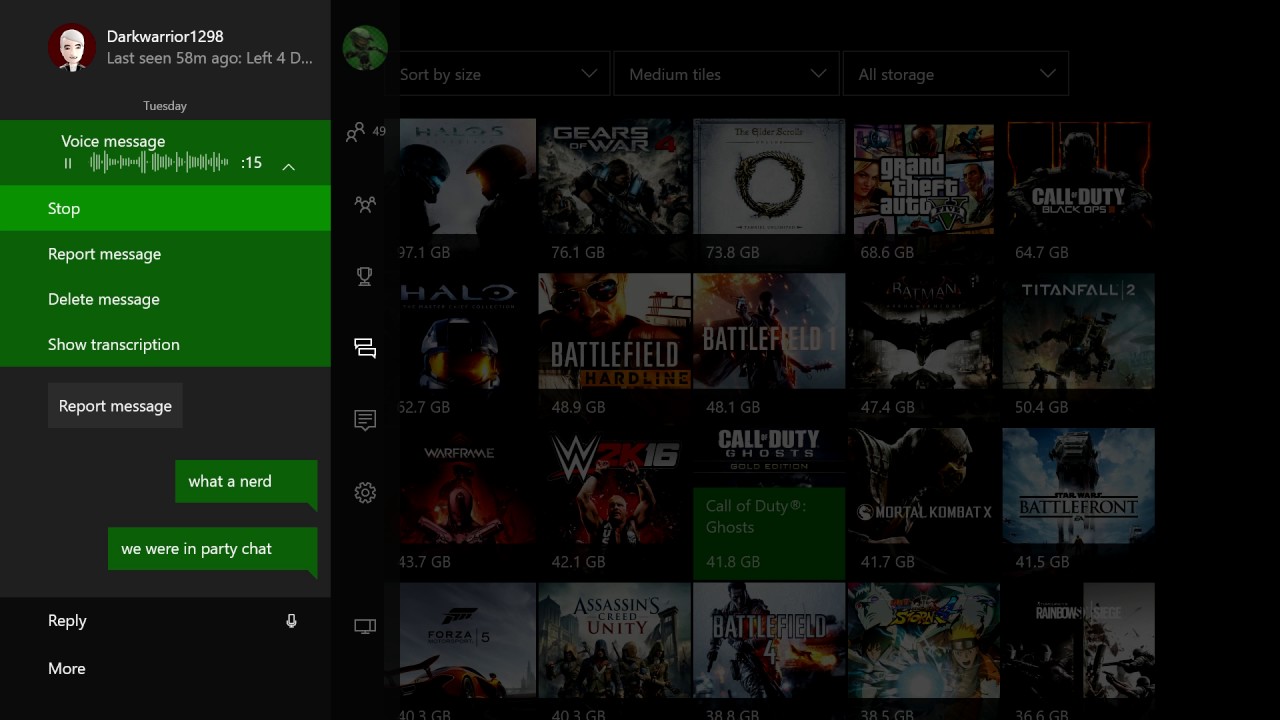
Task: Open the Party group icon
Action: click(365, 205)
